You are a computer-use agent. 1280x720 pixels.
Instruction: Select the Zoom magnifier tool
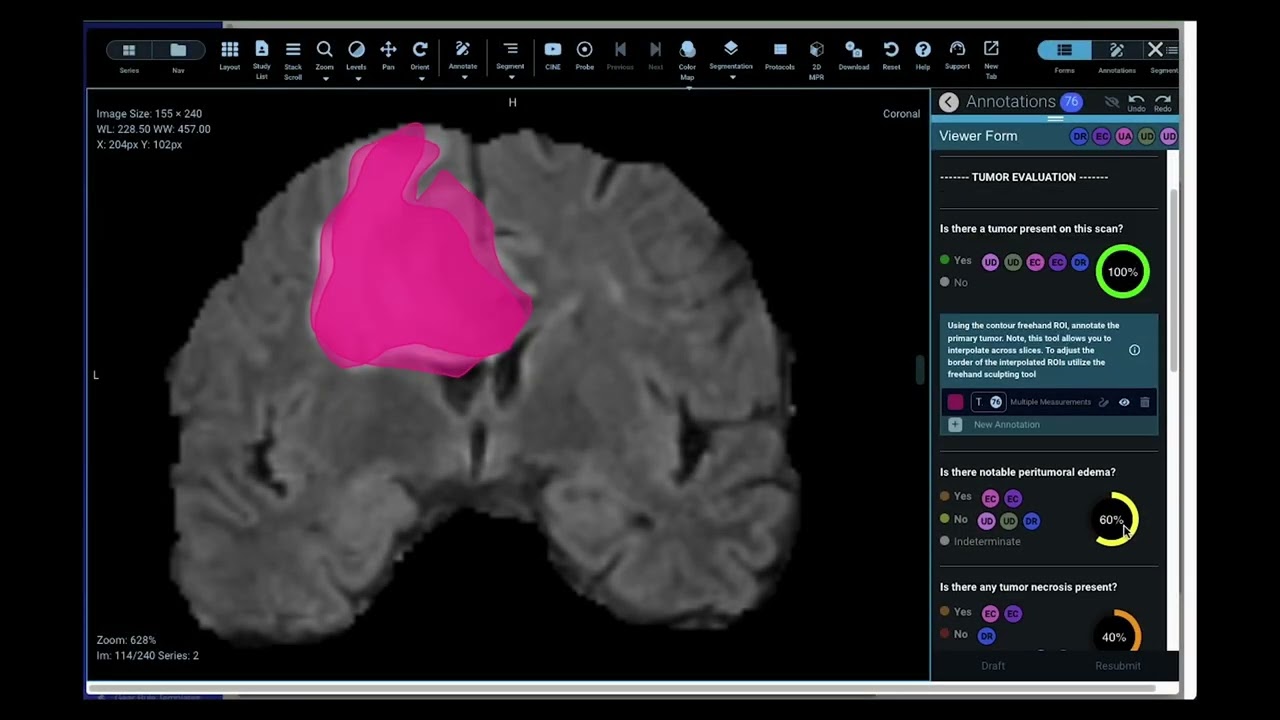(324, 49)
